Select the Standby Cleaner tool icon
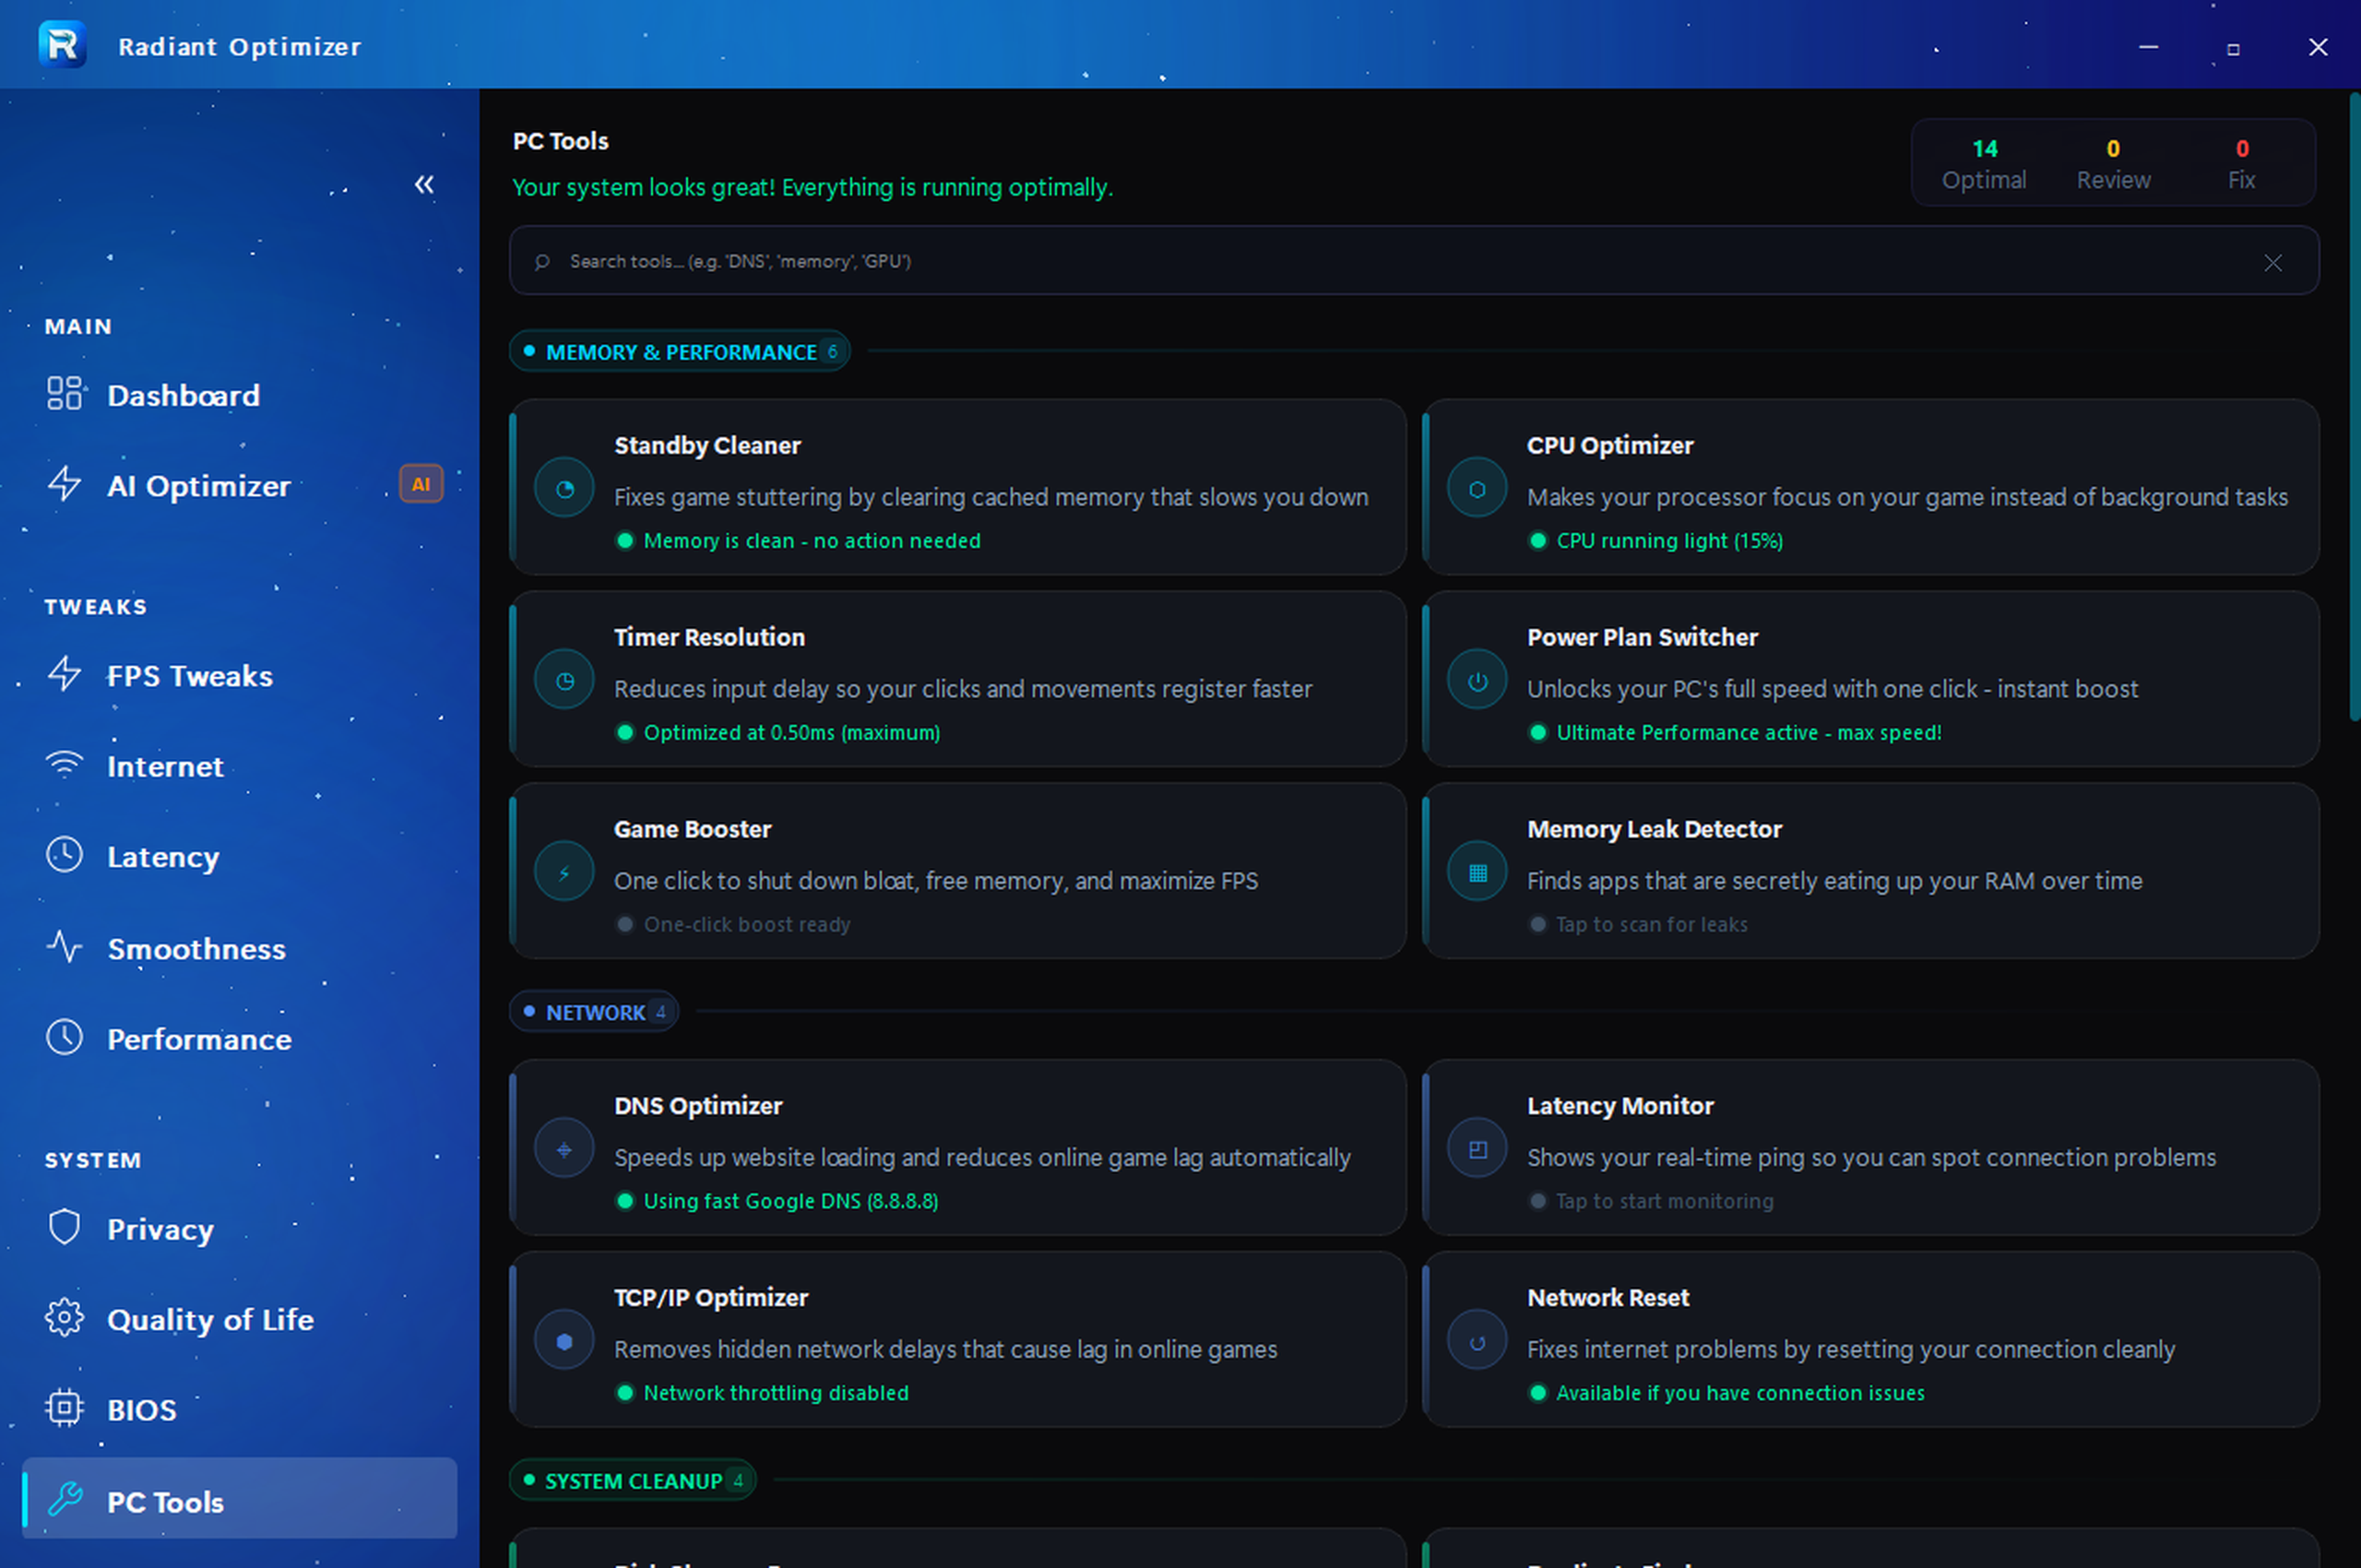The width and height of the screenshot is (2361, 1568). tap(564, 488)
